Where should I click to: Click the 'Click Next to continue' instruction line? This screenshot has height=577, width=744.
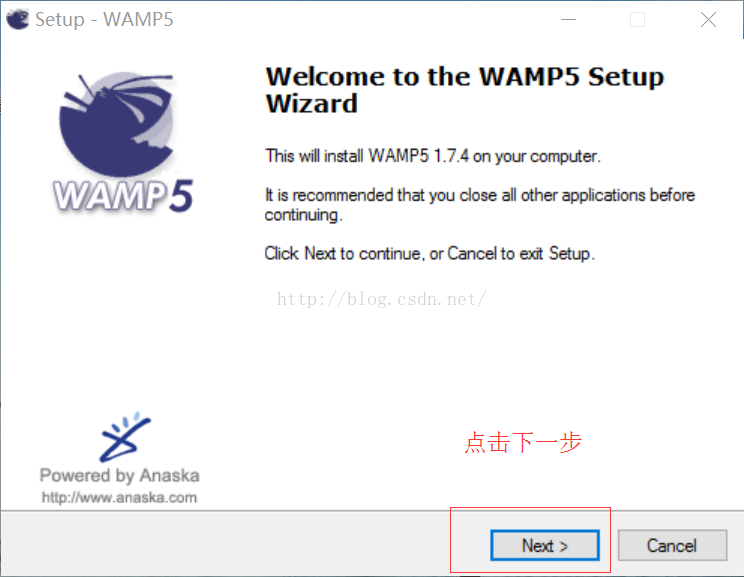click(429, 253)
